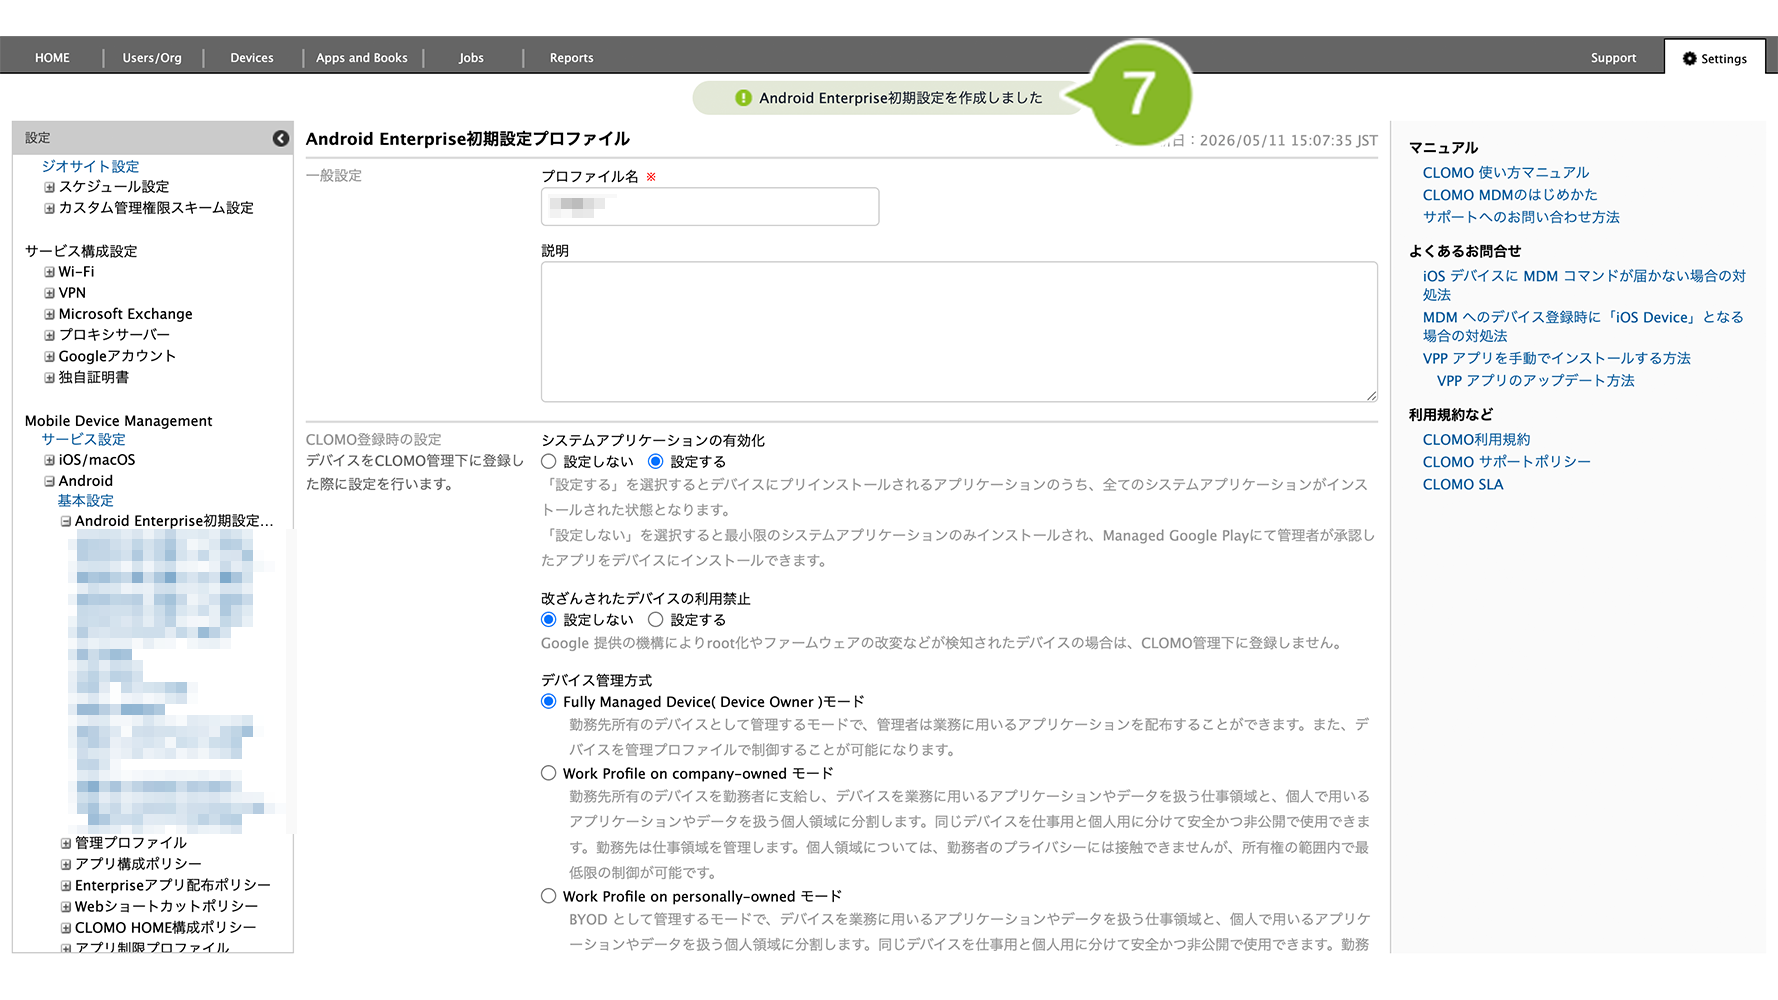Expand スケジュール設定 tree node
Viewport: 1778px width, 1000px height.
[49, 187]
